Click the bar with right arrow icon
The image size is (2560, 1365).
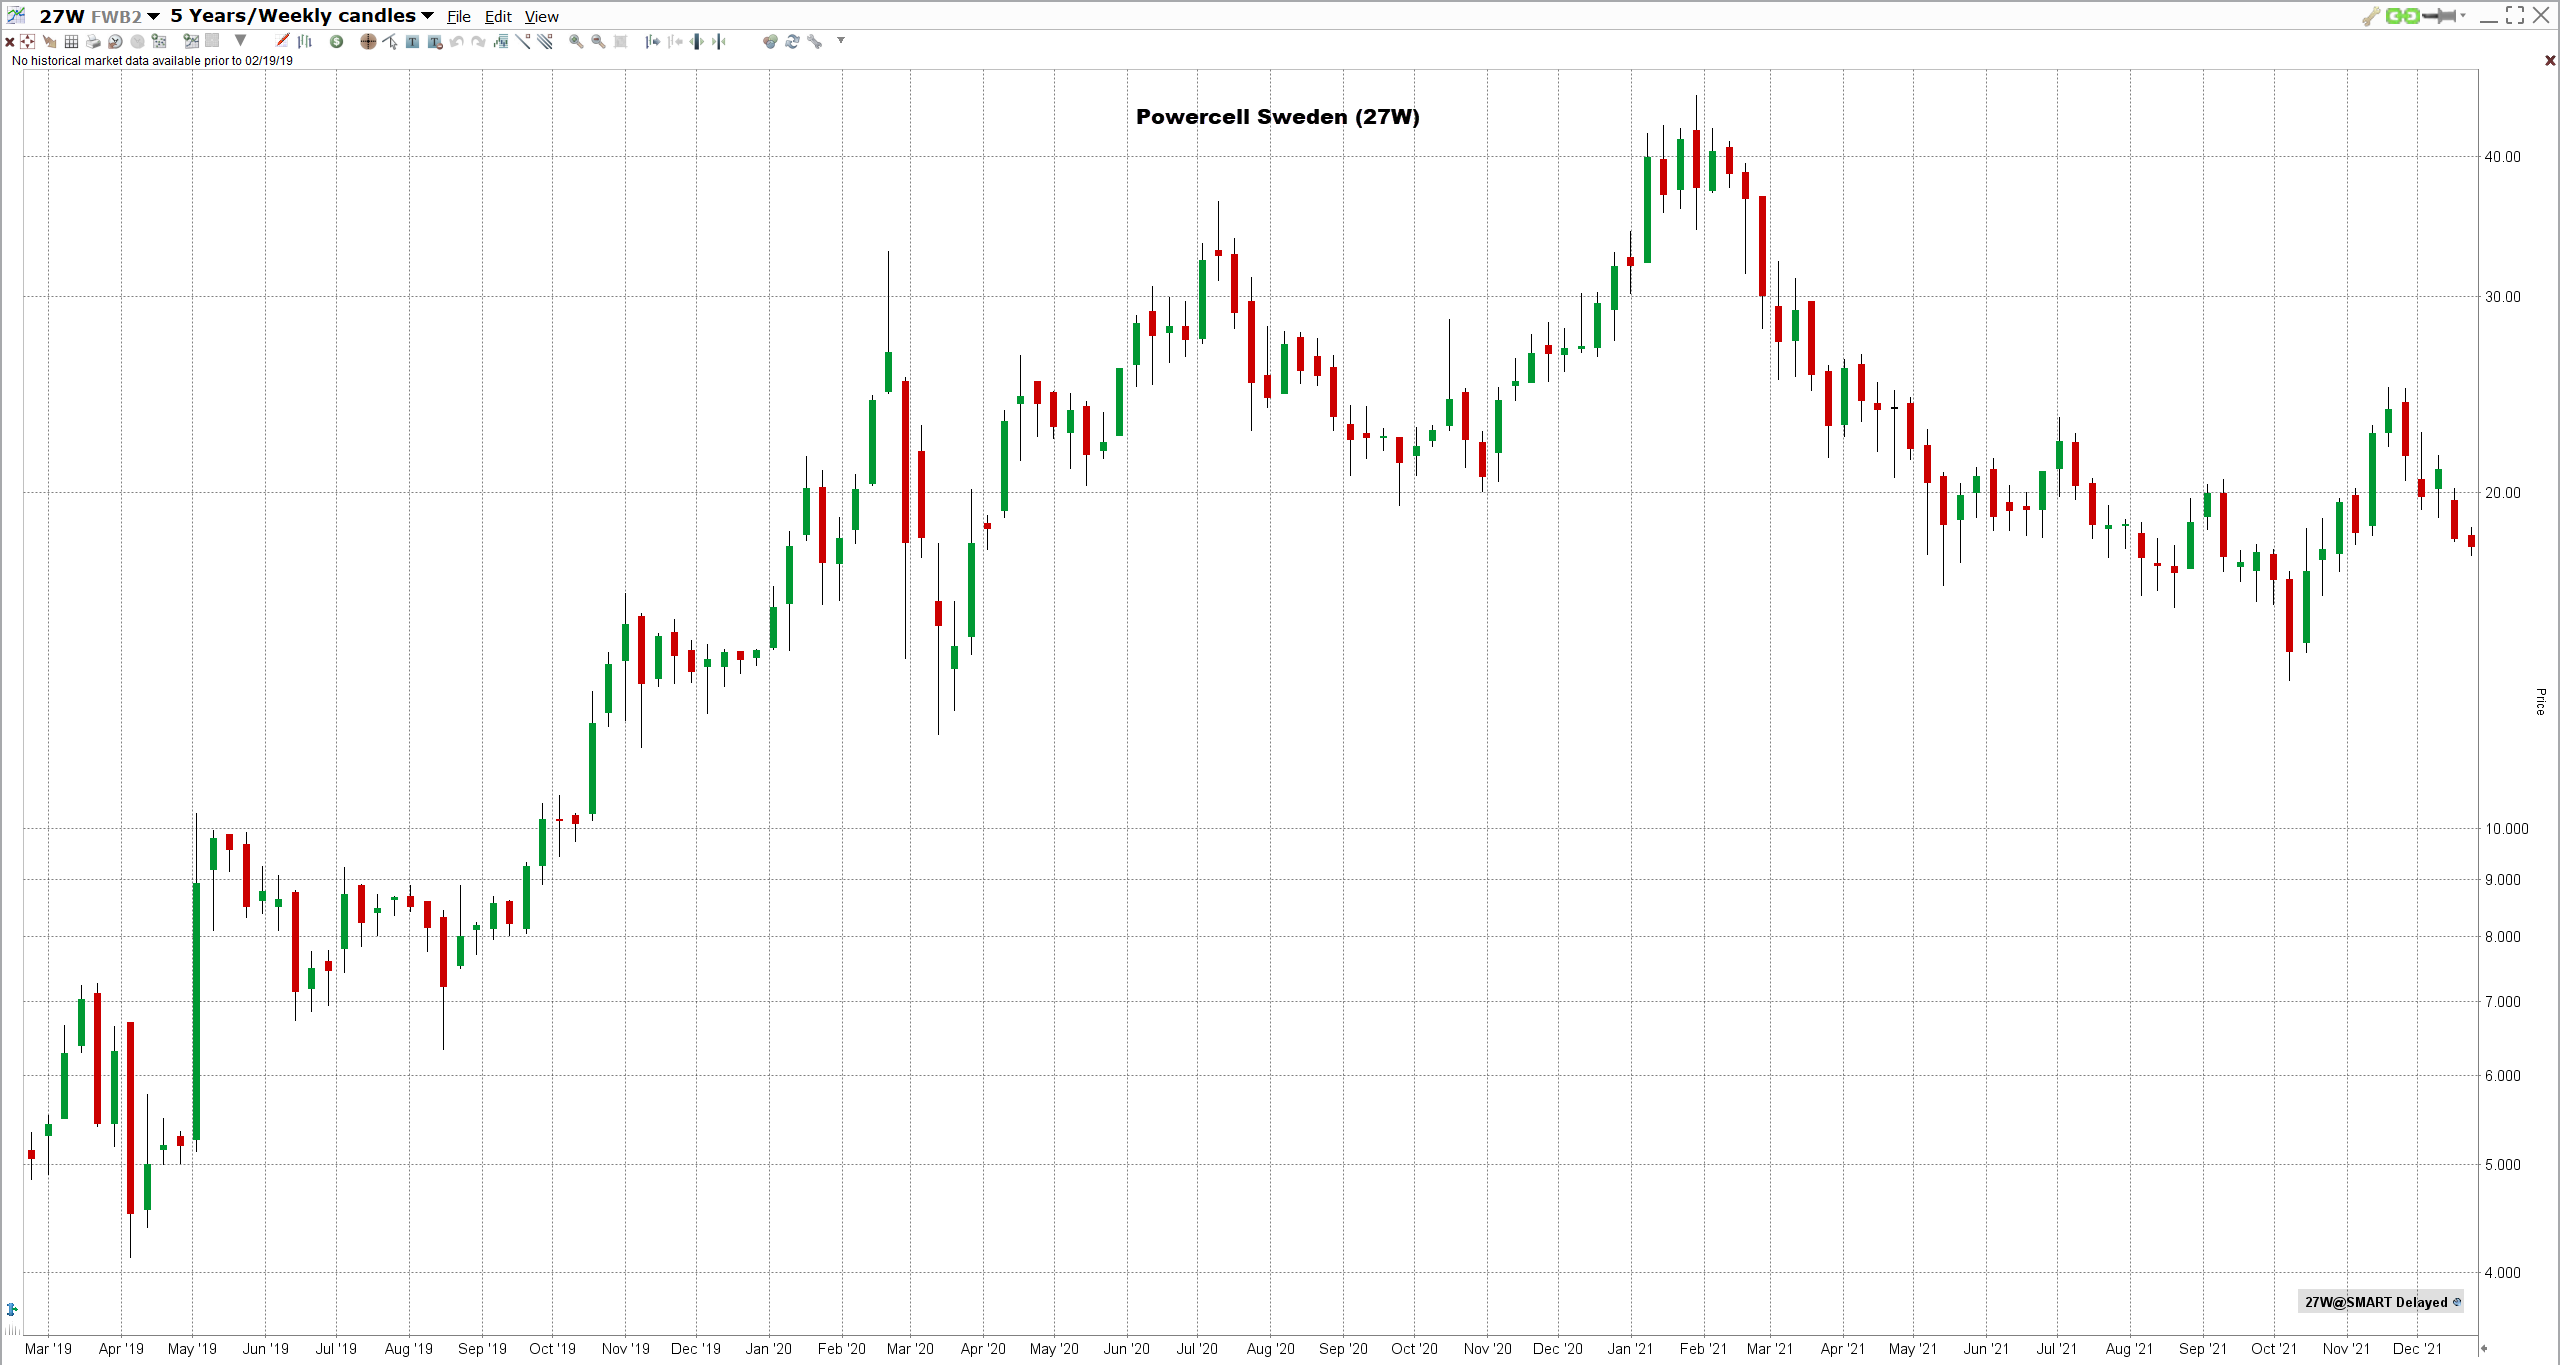pos(652,41)
